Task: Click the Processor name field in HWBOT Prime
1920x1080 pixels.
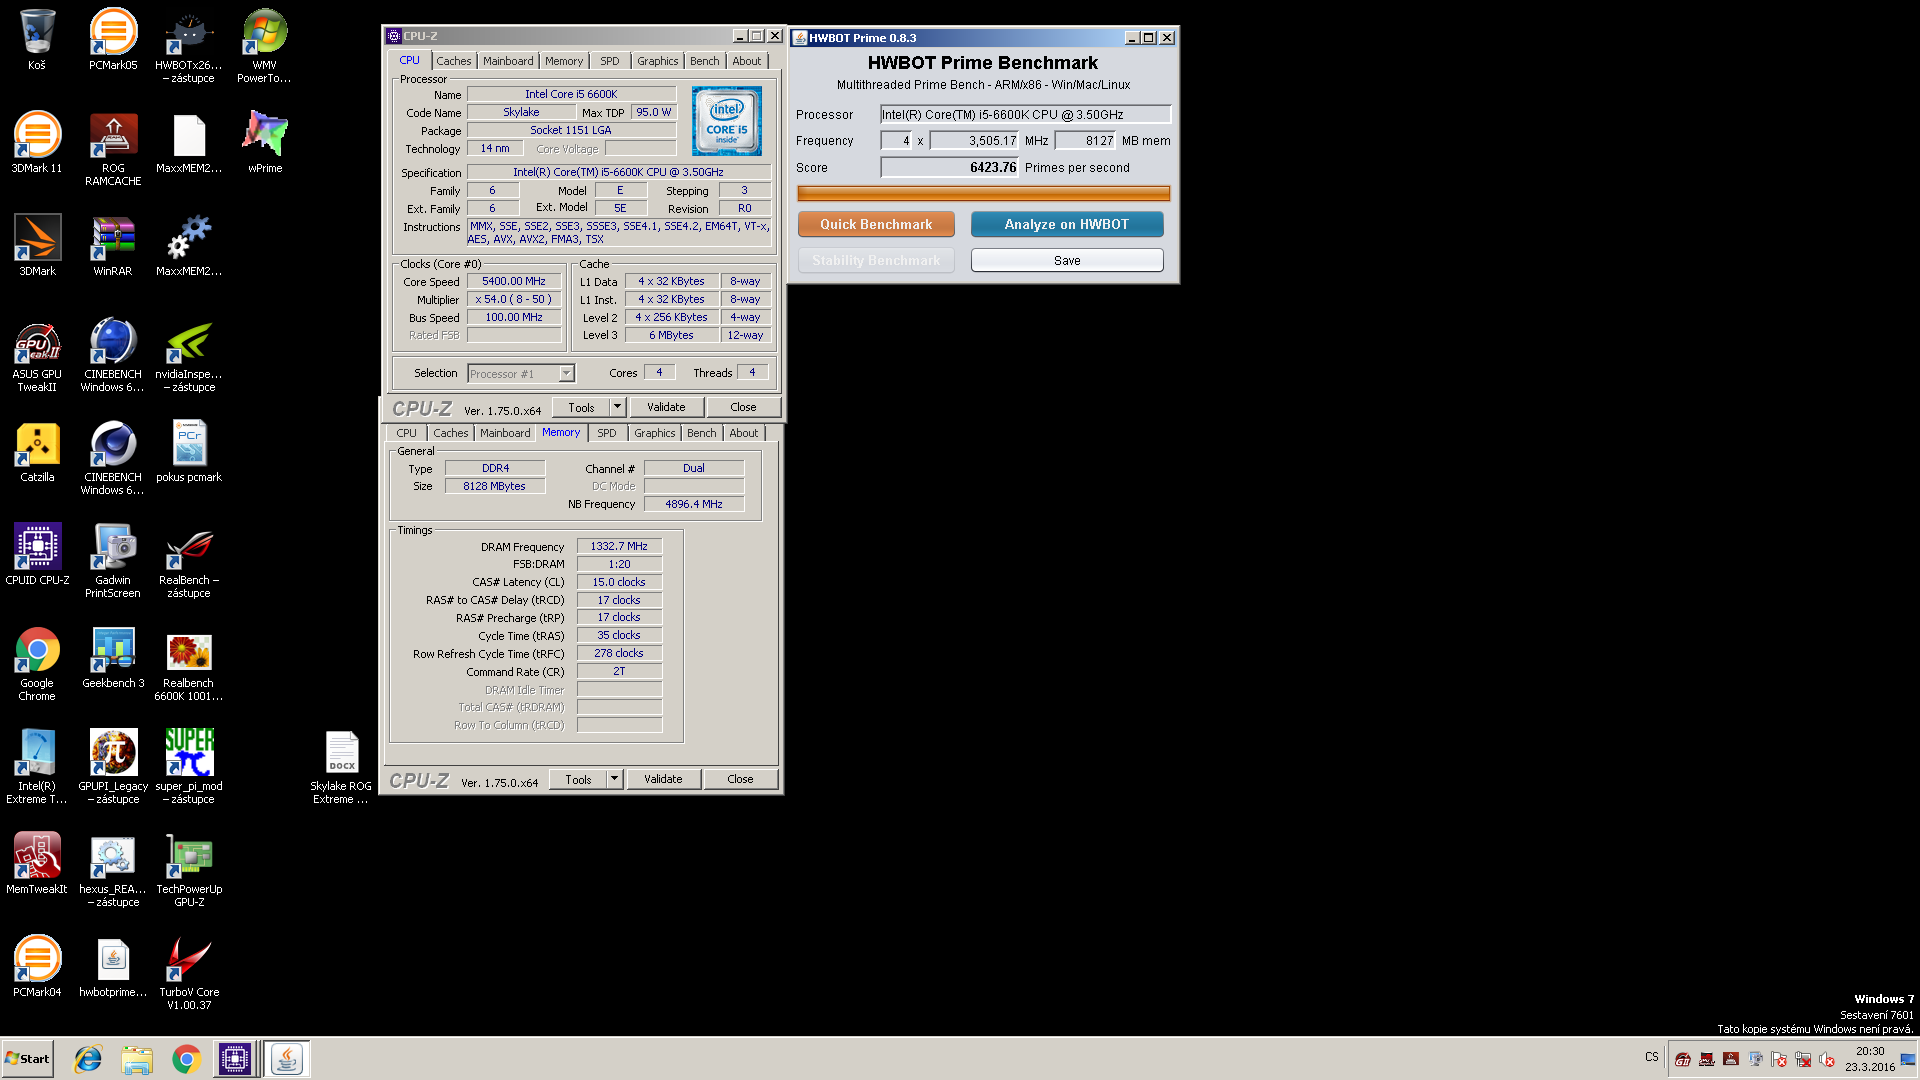Action: coord(1025,115)
